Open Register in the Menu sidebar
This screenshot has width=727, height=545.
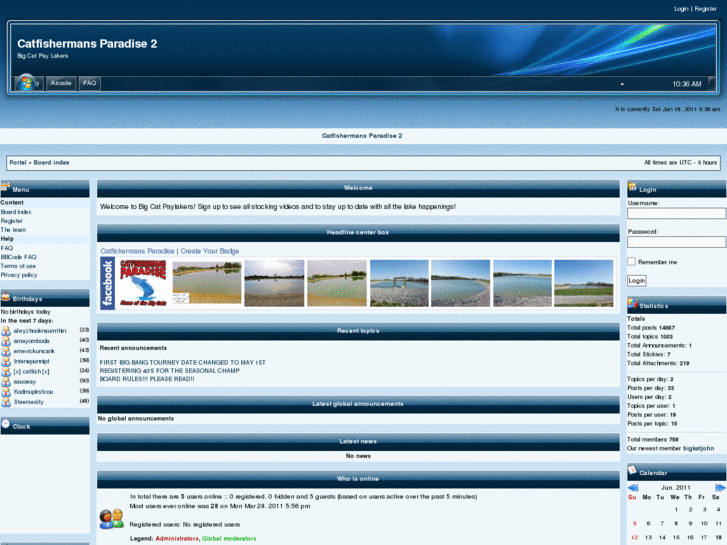click(12, 221)
